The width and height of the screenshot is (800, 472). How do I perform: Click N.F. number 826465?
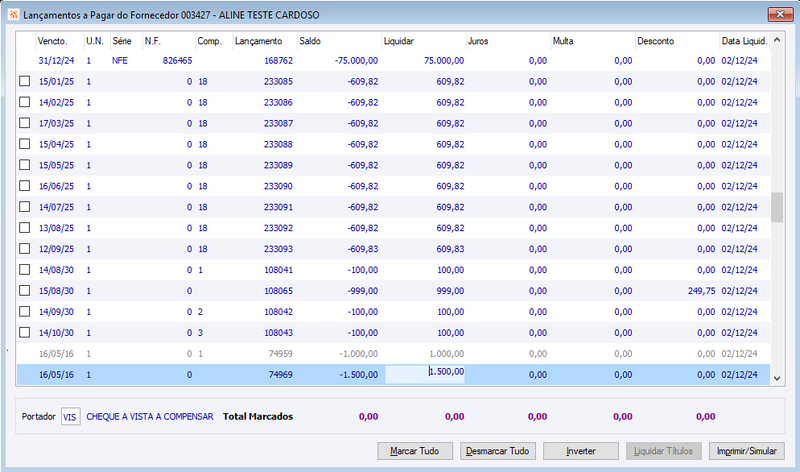178,60
